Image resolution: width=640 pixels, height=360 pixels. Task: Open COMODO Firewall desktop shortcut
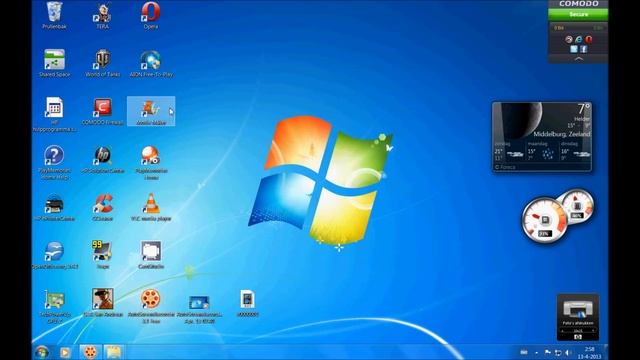pos(102,111)
